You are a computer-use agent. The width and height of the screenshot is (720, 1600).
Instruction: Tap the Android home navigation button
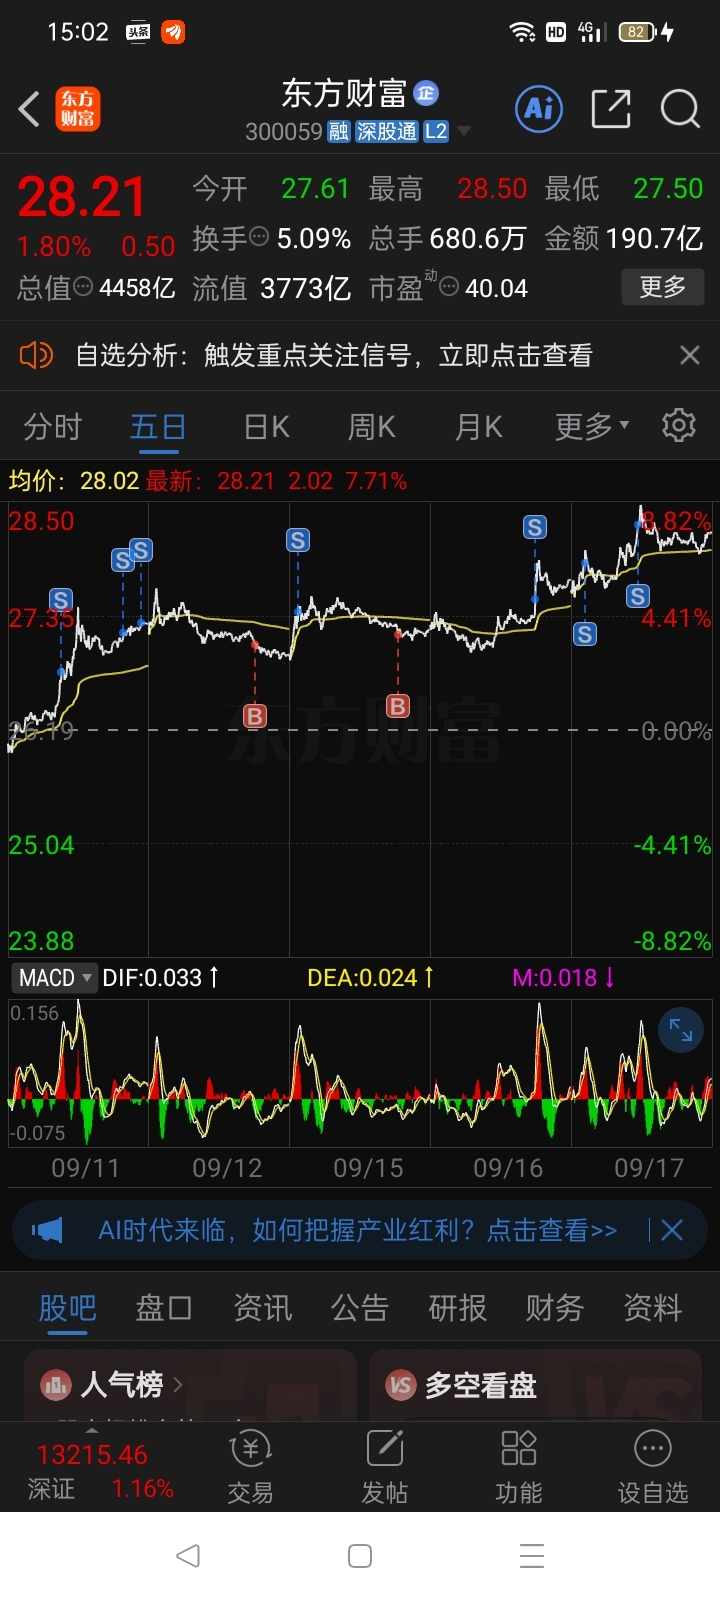click(x=360, y=1555)
